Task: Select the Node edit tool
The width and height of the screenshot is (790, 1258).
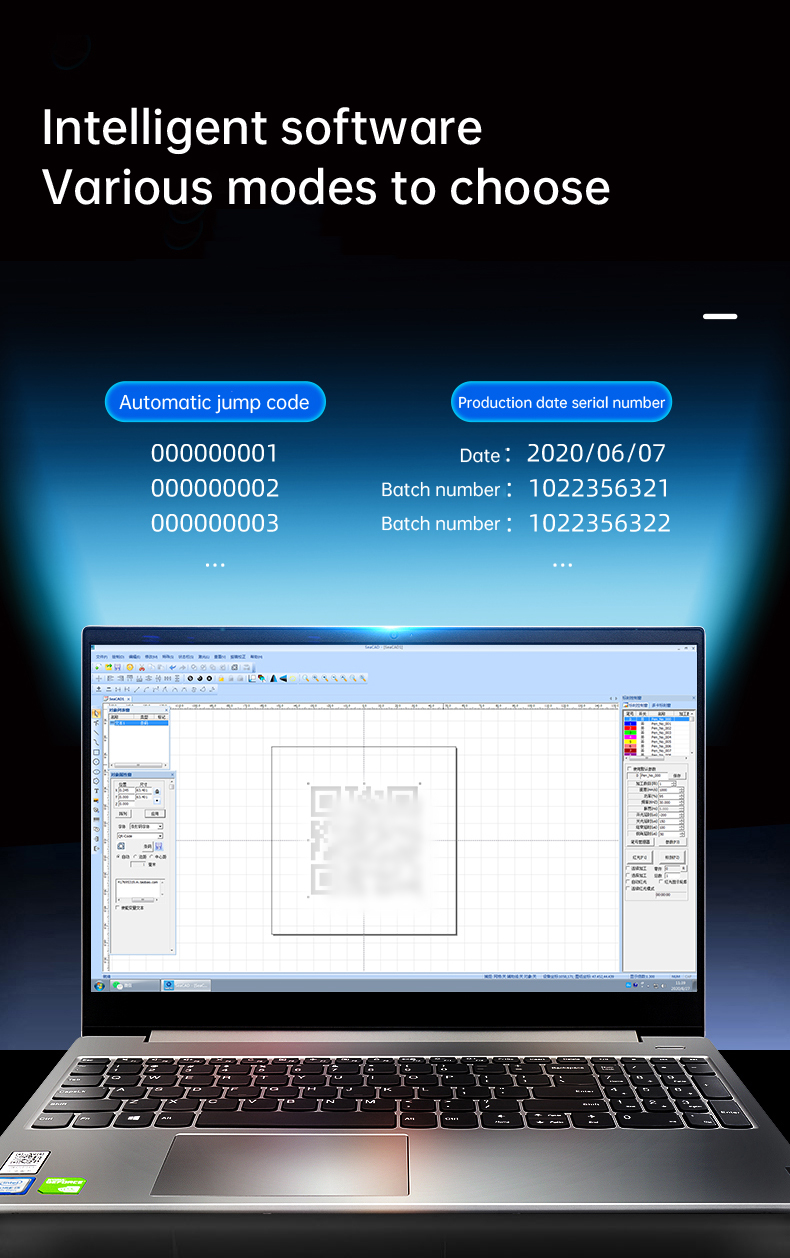Action: point(96,723)
